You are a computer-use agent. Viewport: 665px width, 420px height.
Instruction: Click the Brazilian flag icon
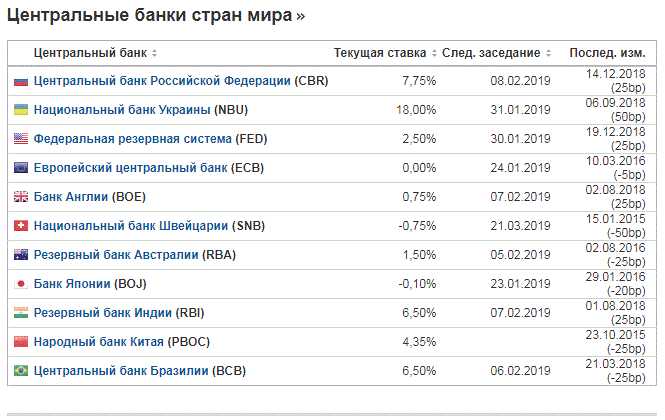tap(21, 372)
